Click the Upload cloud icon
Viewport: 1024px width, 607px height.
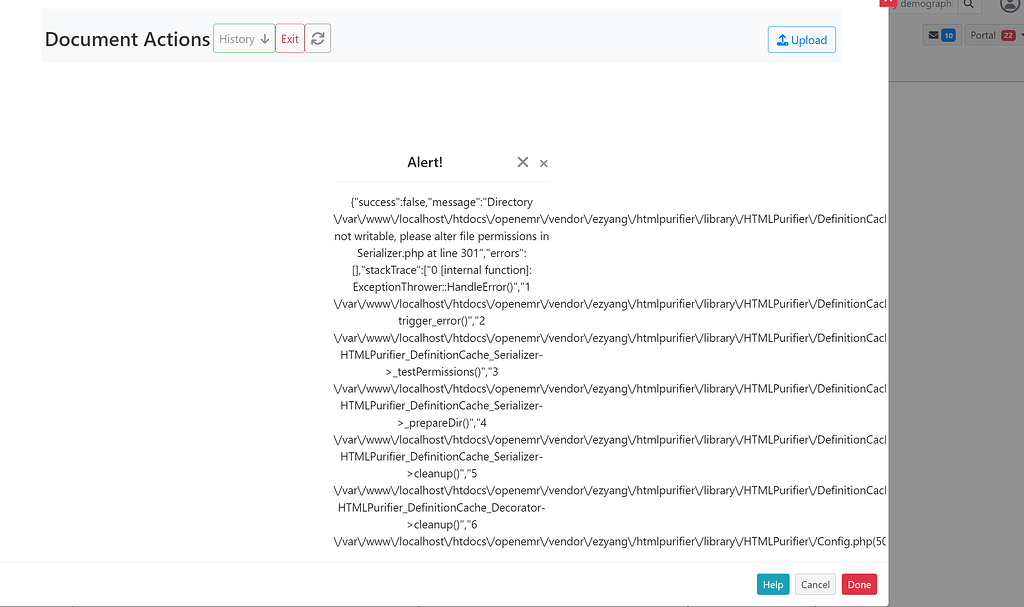click(x=783, y=40)
